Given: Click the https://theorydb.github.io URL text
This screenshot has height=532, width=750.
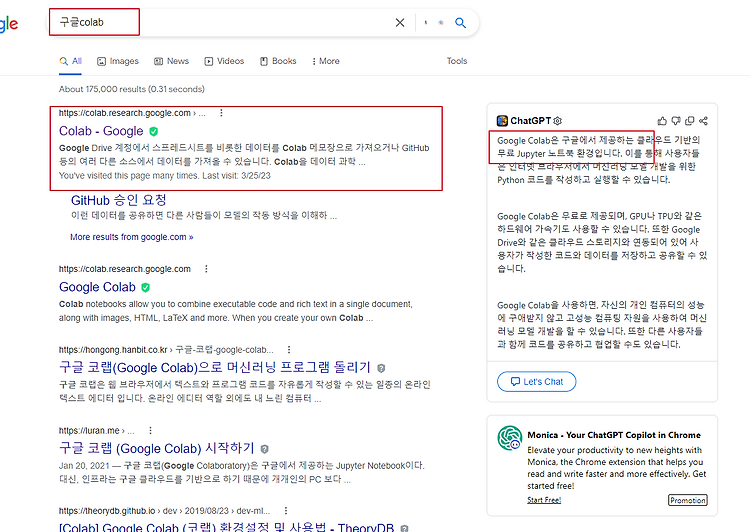Looking at the screenshot, I should (107, 511).
